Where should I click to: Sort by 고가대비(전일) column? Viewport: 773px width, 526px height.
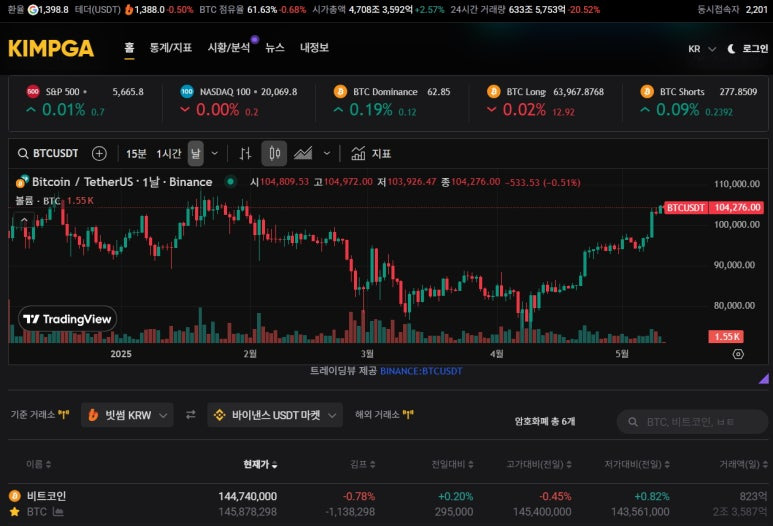[x=539, y=464]
